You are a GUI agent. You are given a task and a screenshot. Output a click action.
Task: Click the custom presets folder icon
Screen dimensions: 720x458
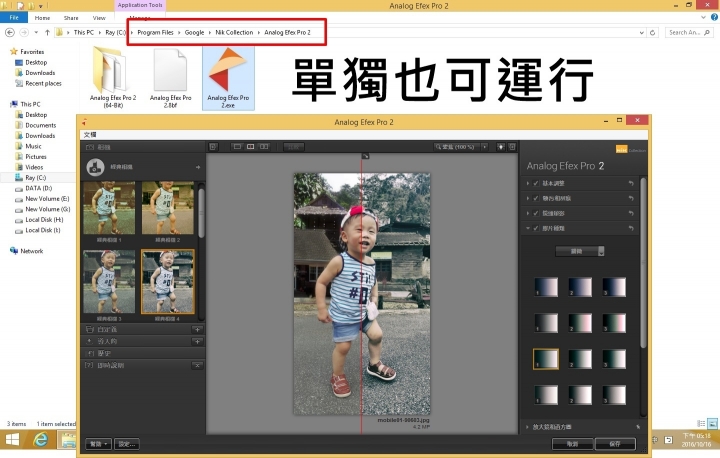(x=90, y=329)
